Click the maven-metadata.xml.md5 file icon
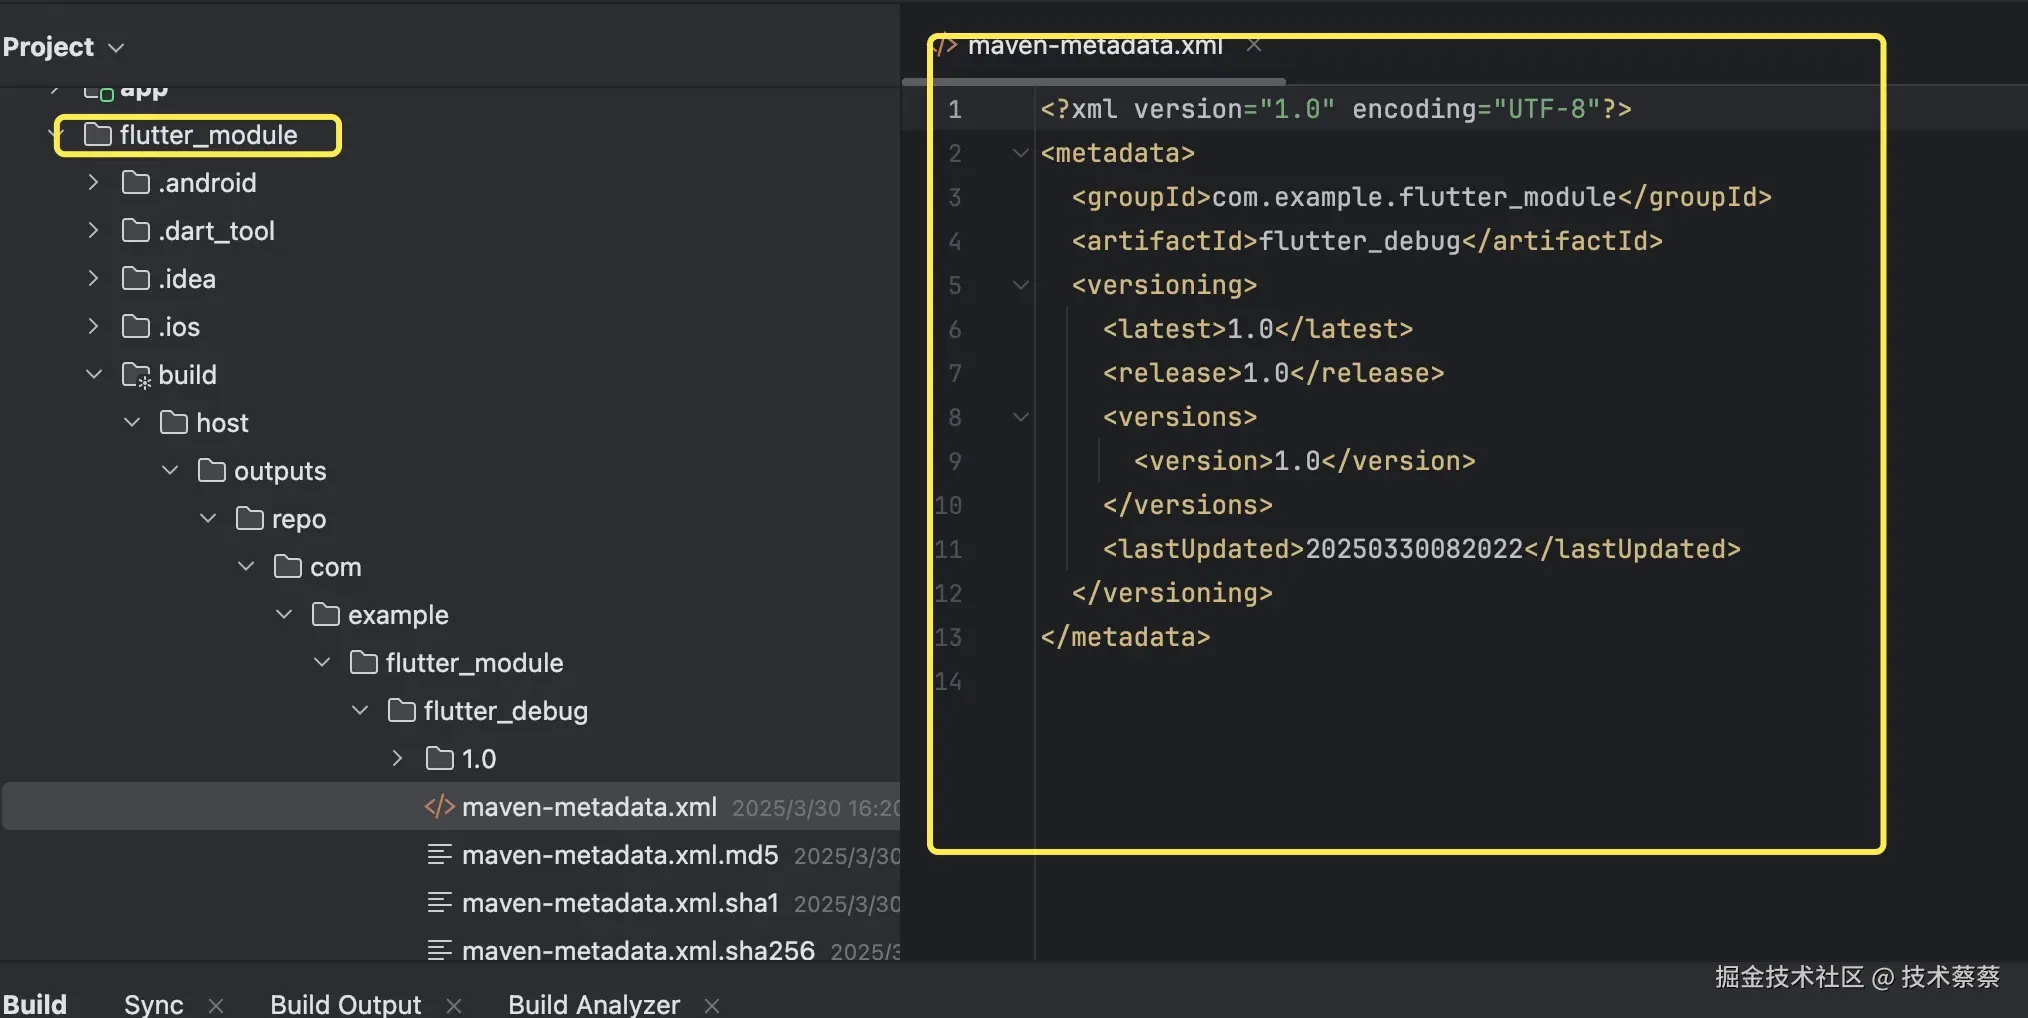2028x1018 pixels. (439, 855)
